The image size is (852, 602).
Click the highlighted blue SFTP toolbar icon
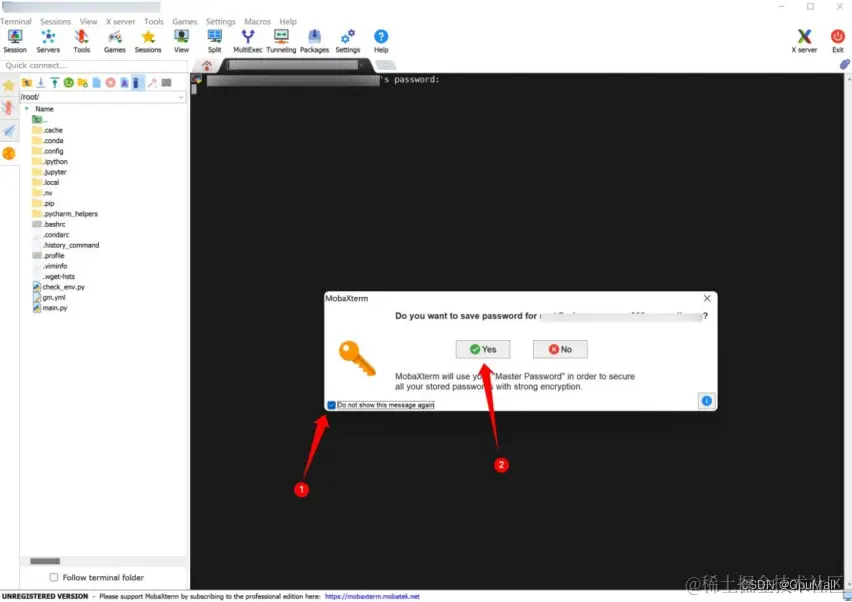point(137,83)
